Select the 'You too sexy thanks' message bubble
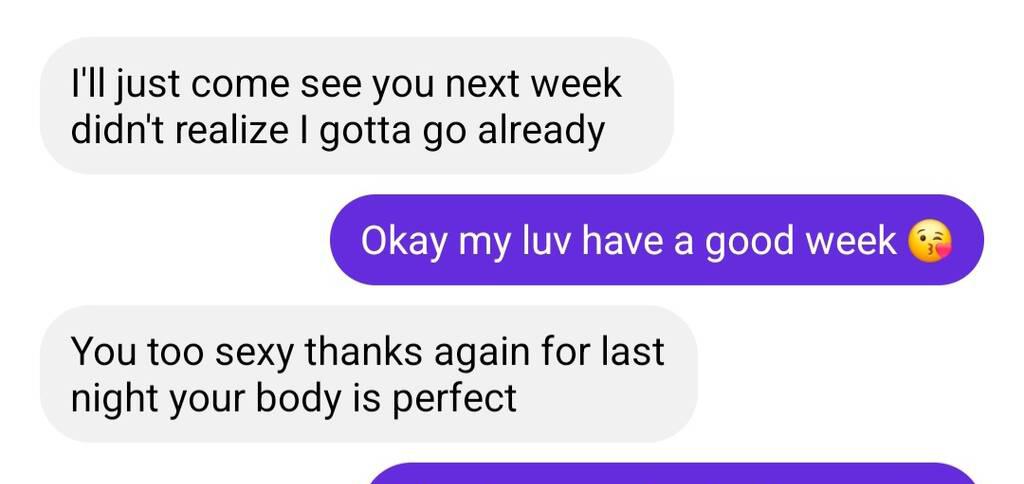 [369, 374]
